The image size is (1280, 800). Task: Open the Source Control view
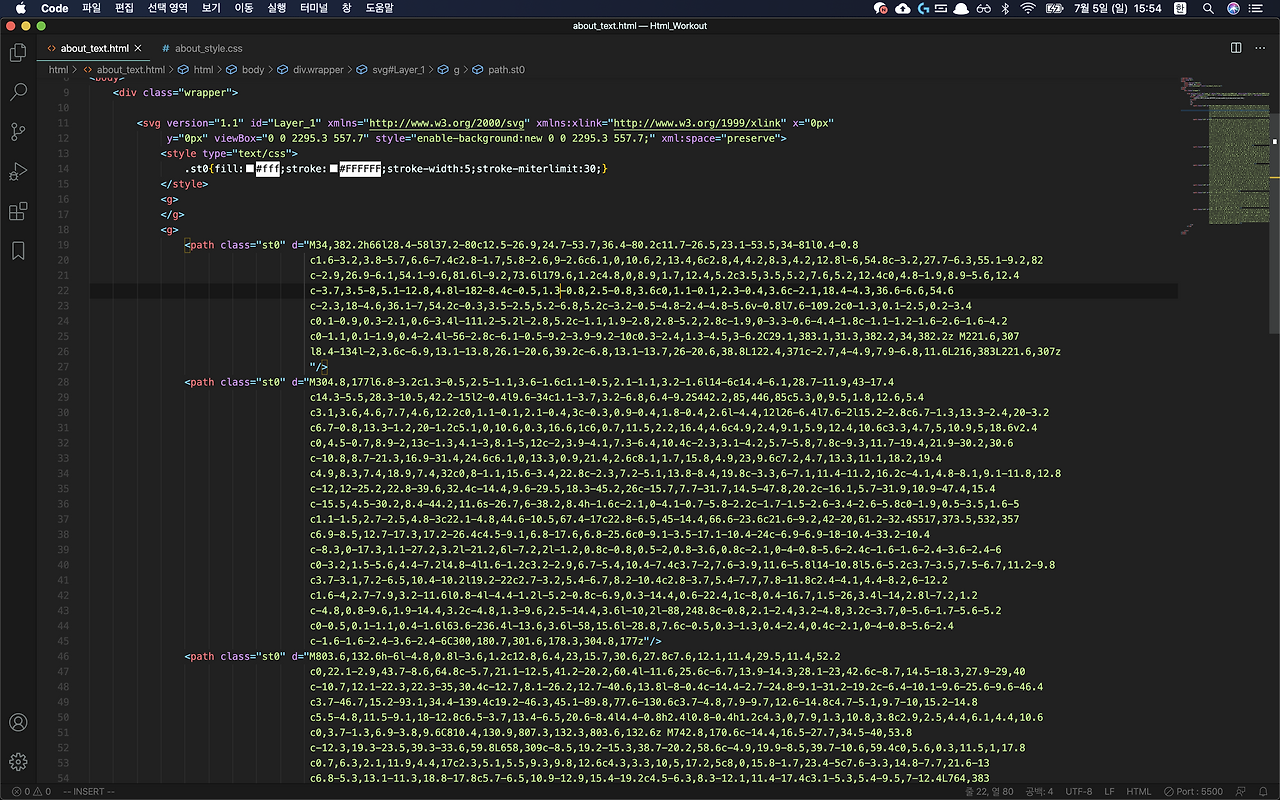tap(18, 132)
